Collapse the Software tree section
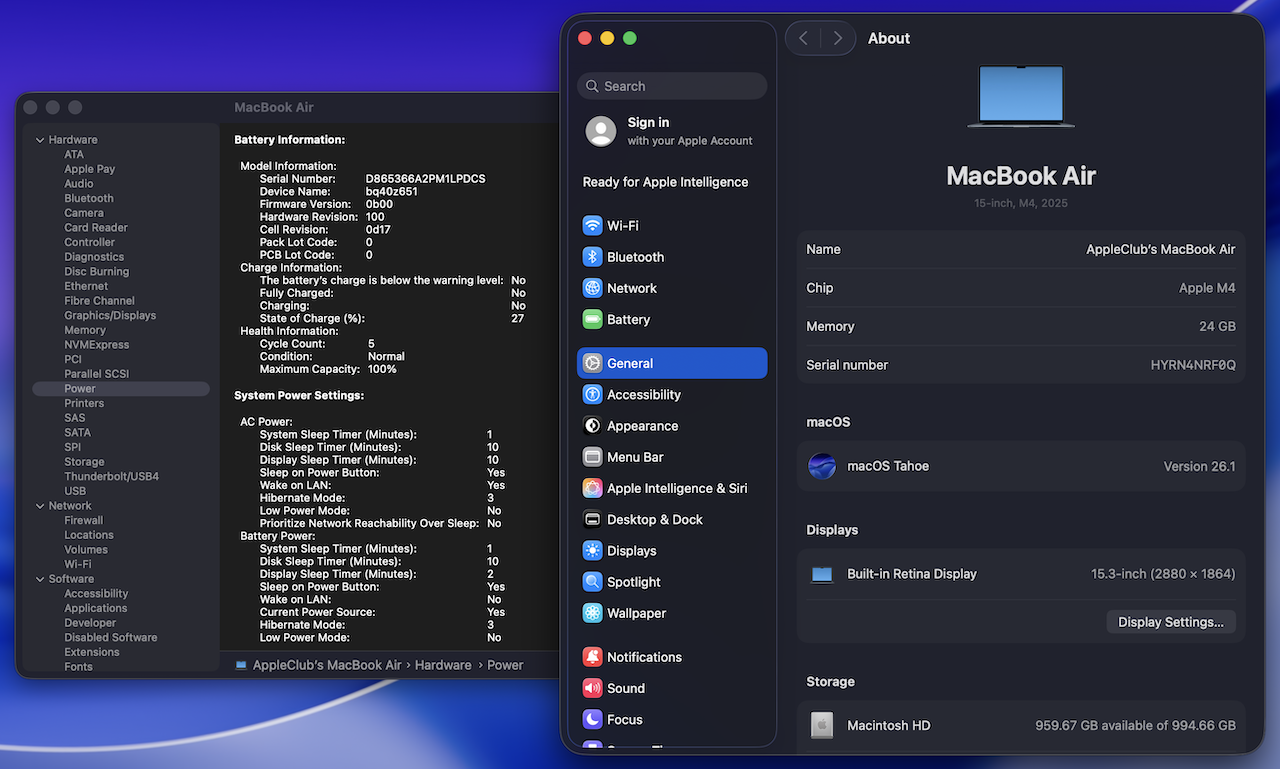 [x=41, y=579]
